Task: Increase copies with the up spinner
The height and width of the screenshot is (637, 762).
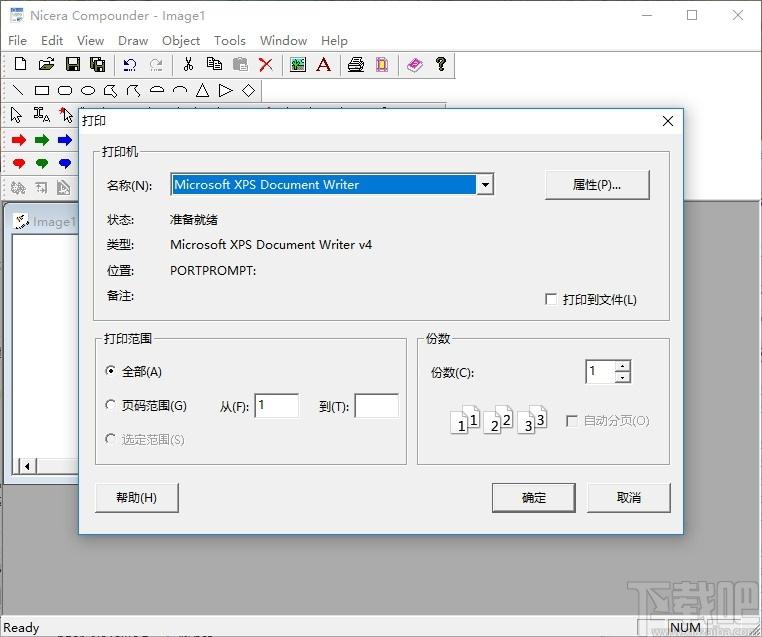Action: [623, 366]
